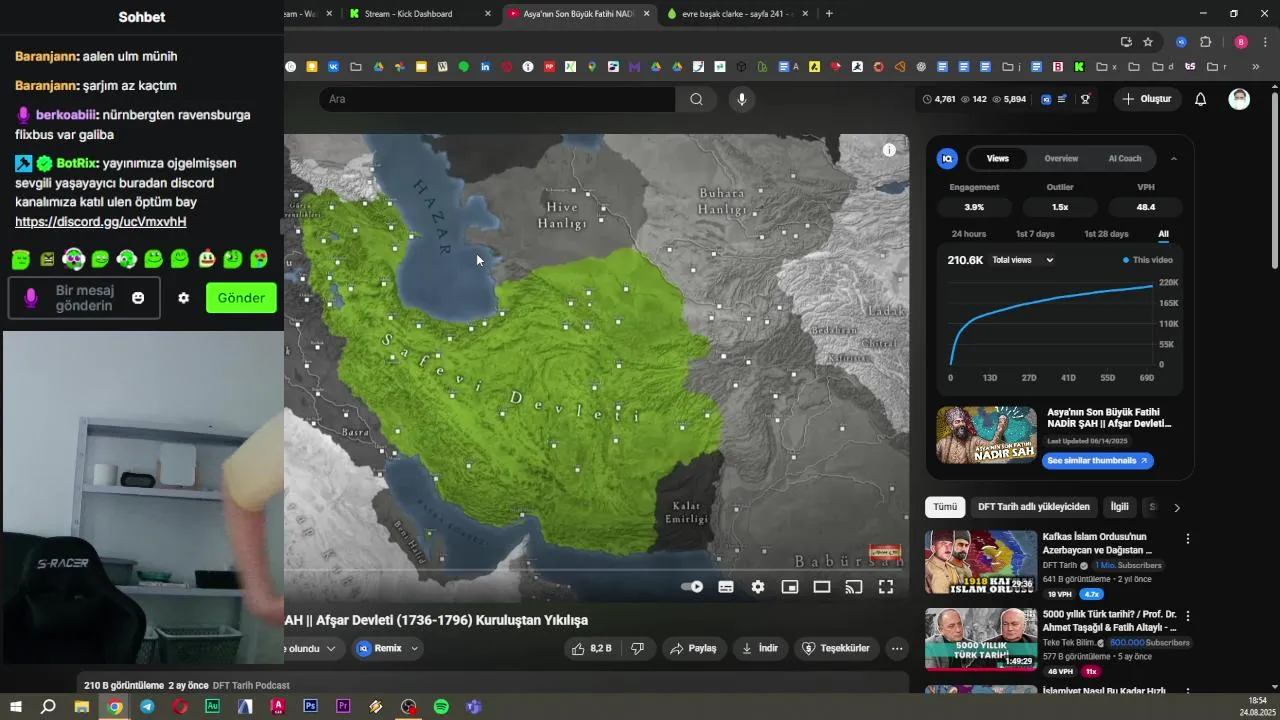Open the Total views dropdown
The width and height of the screenshot is (1280, 720).
1023,260
